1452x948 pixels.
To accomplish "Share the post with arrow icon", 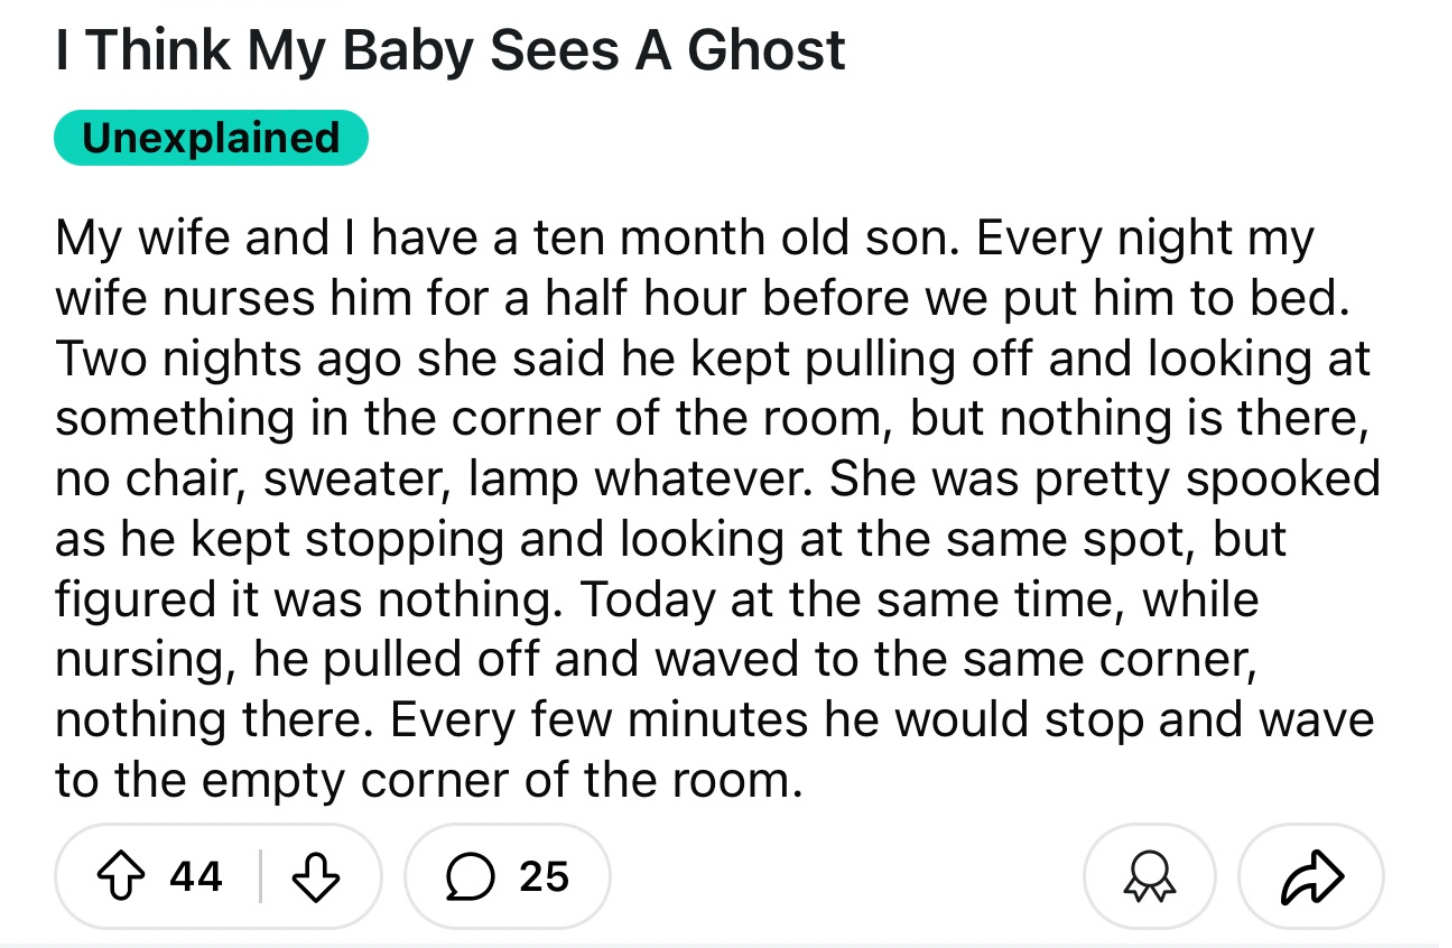I will pos(1311,877).
